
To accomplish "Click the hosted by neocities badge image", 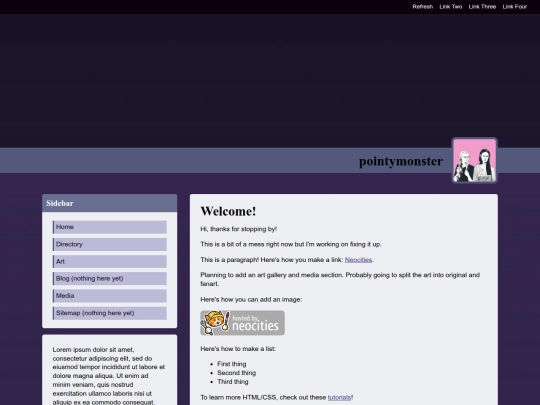I will [x=242, y=323].
